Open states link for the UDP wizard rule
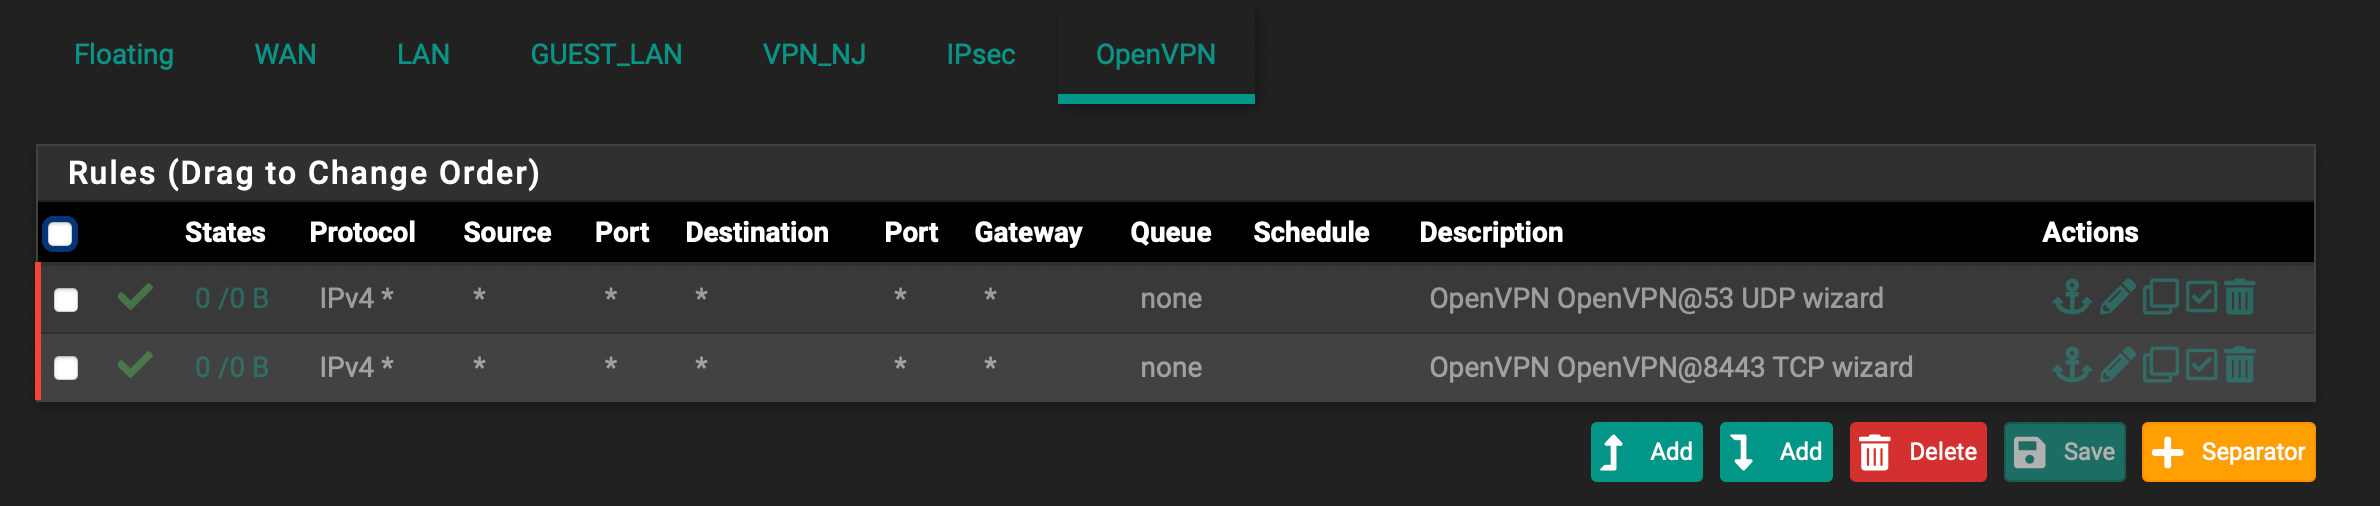Viewport: 2380px width, 506px height. (x=232, y=298)
